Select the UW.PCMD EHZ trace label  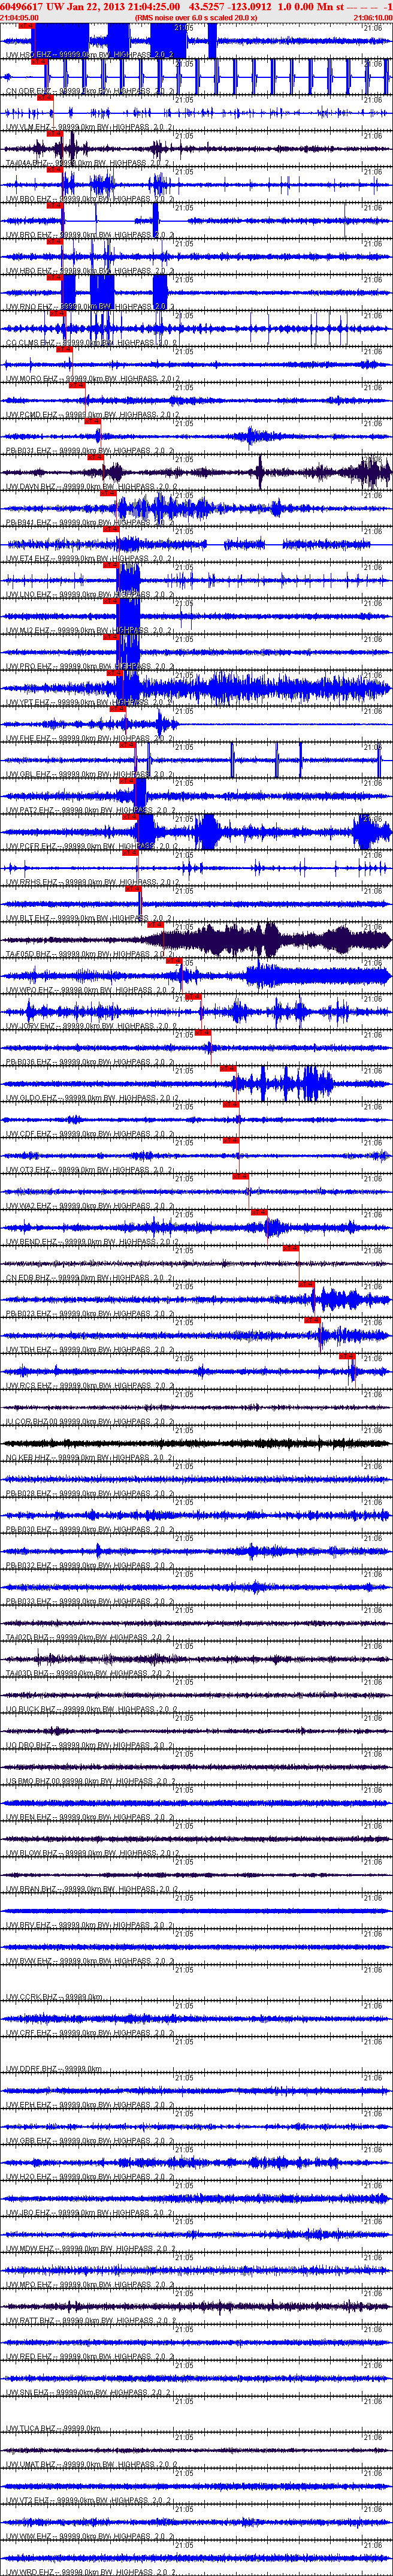[x=92, y=415]
